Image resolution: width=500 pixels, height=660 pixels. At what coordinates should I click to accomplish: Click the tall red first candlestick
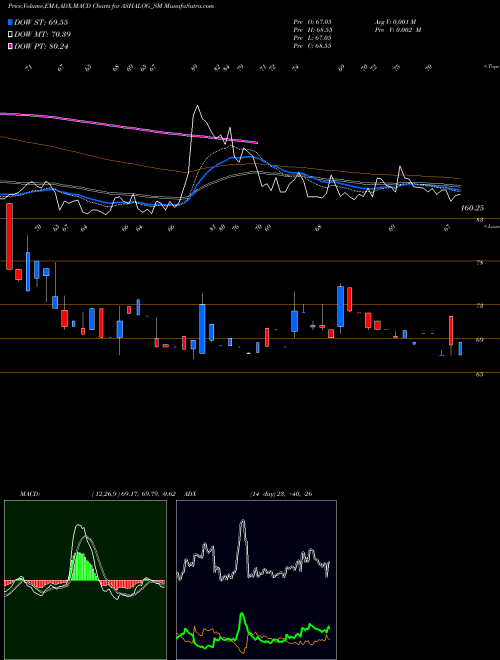click(x=9, y=236)
